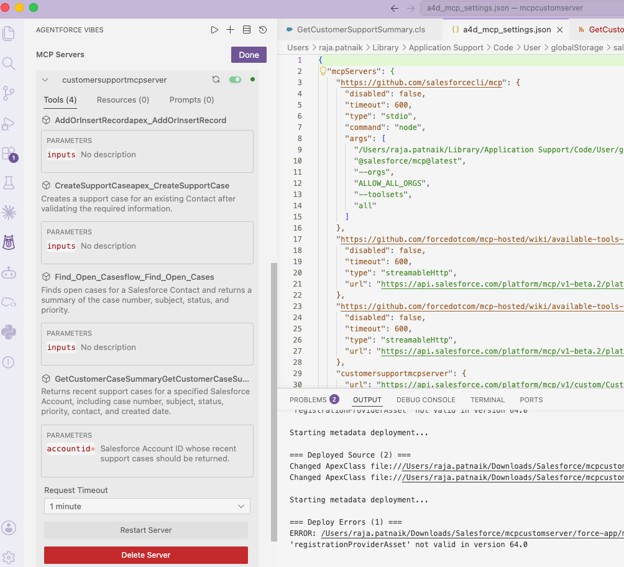Click the refresh icon for customersupportmcpserver
The height and width of the screenshot is (567, 624).
(x=216, y=80)
